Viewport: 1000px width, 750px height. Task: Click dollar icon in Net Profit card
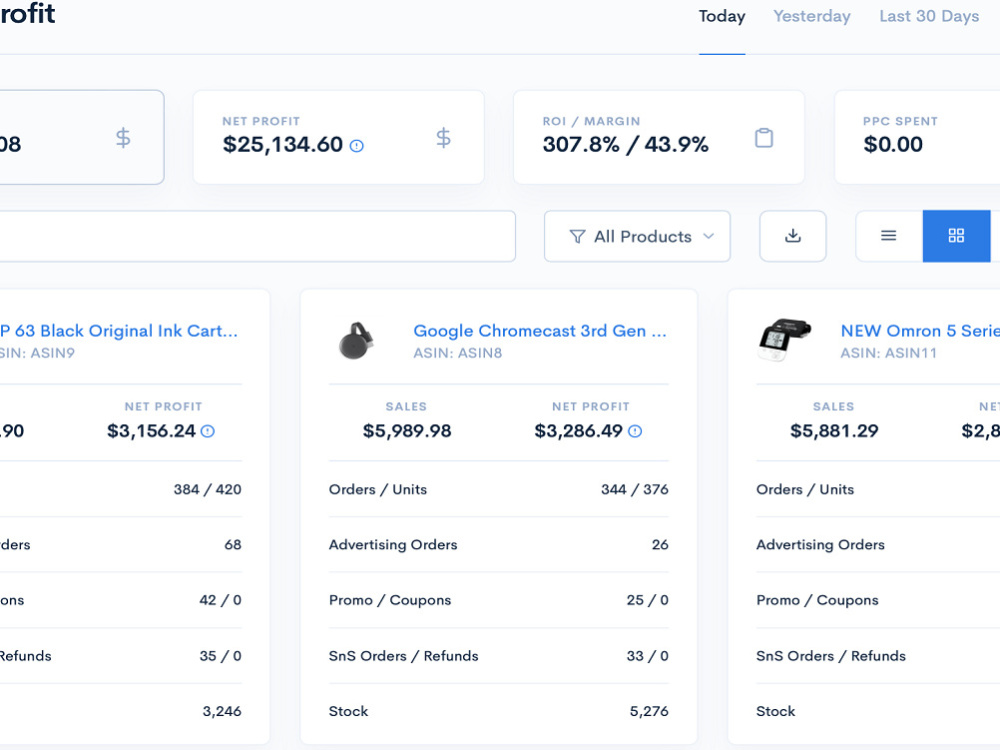[x=443, y=138]
